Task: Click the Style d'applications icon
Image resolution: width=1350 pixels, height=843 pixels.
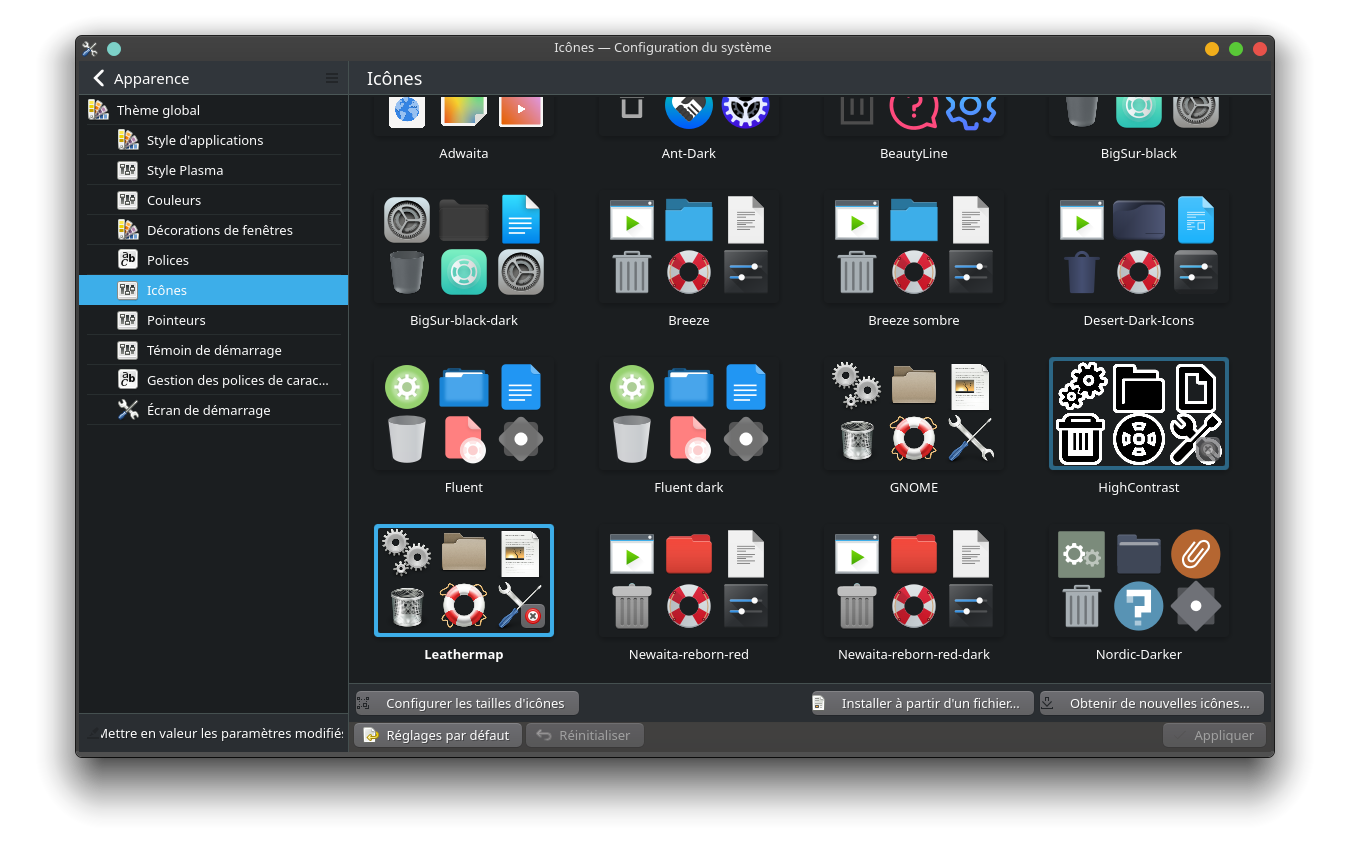Action: click(128, 140)
